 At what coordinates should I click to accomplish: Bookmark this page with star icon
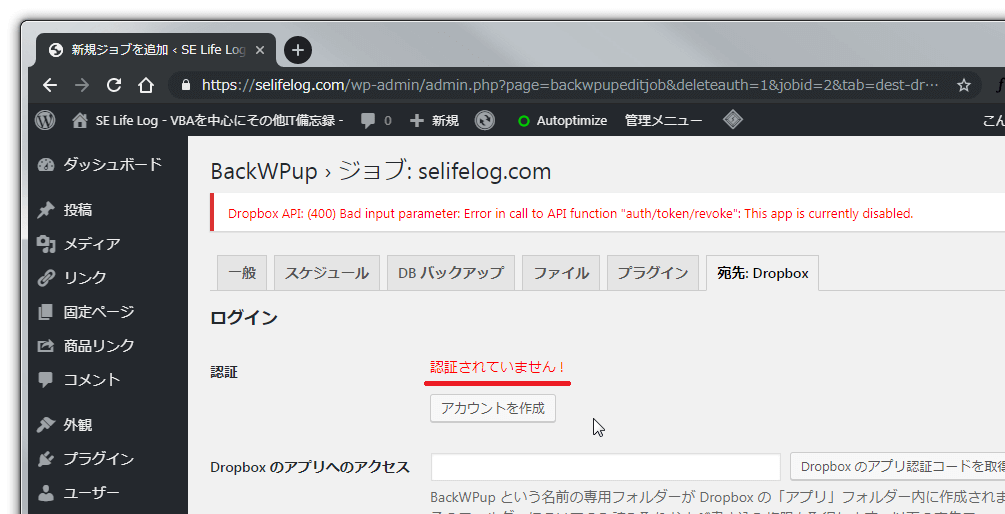click(964, 85)
